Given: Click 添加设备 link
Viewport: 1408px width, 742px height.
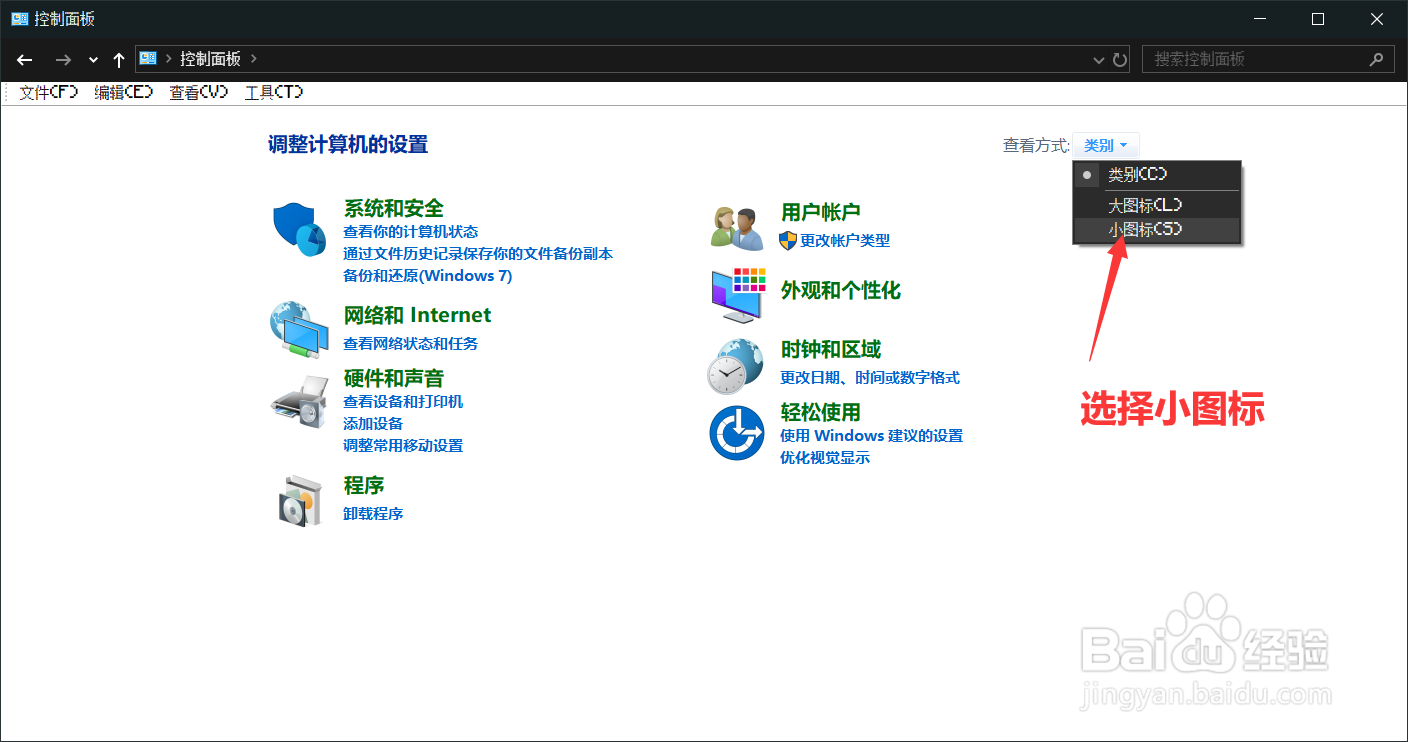Looking at the screenshot, I should click(x=373, y=424).
